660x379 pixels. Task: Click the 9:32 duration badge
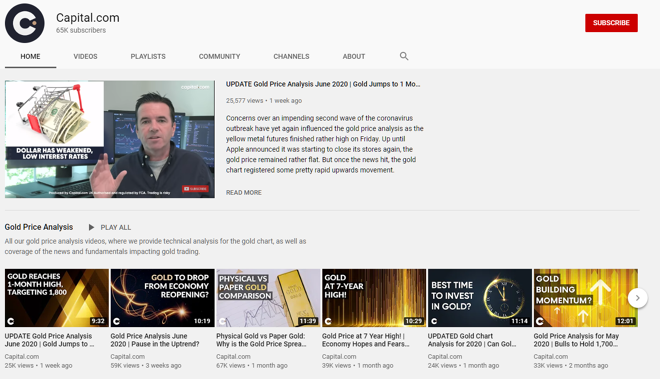click(98, 321)
